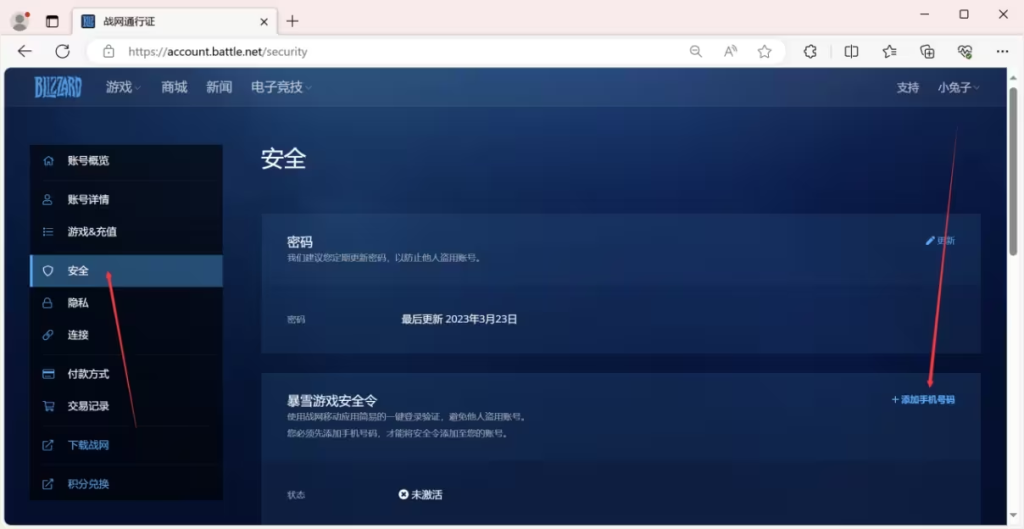
Task: Click the chain link icon beside 连接
Action: [x=48, y=335]
